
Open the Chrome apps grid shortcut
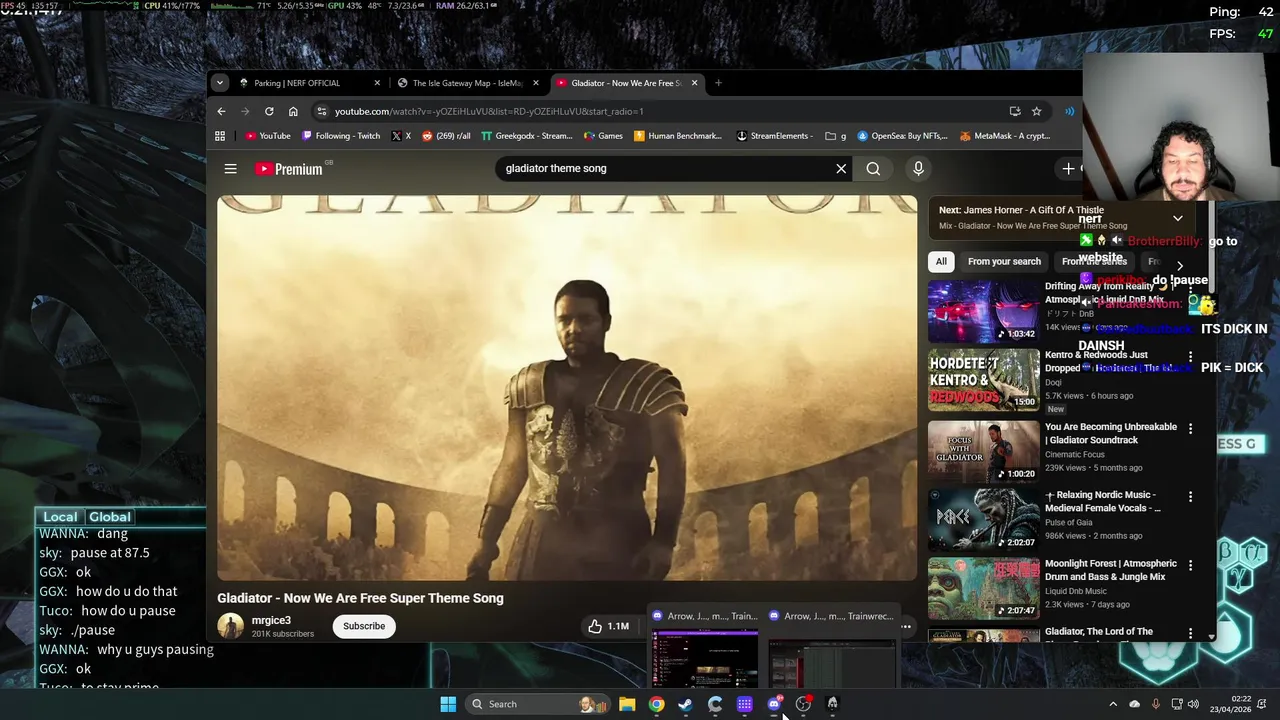(x=220, y=136)
